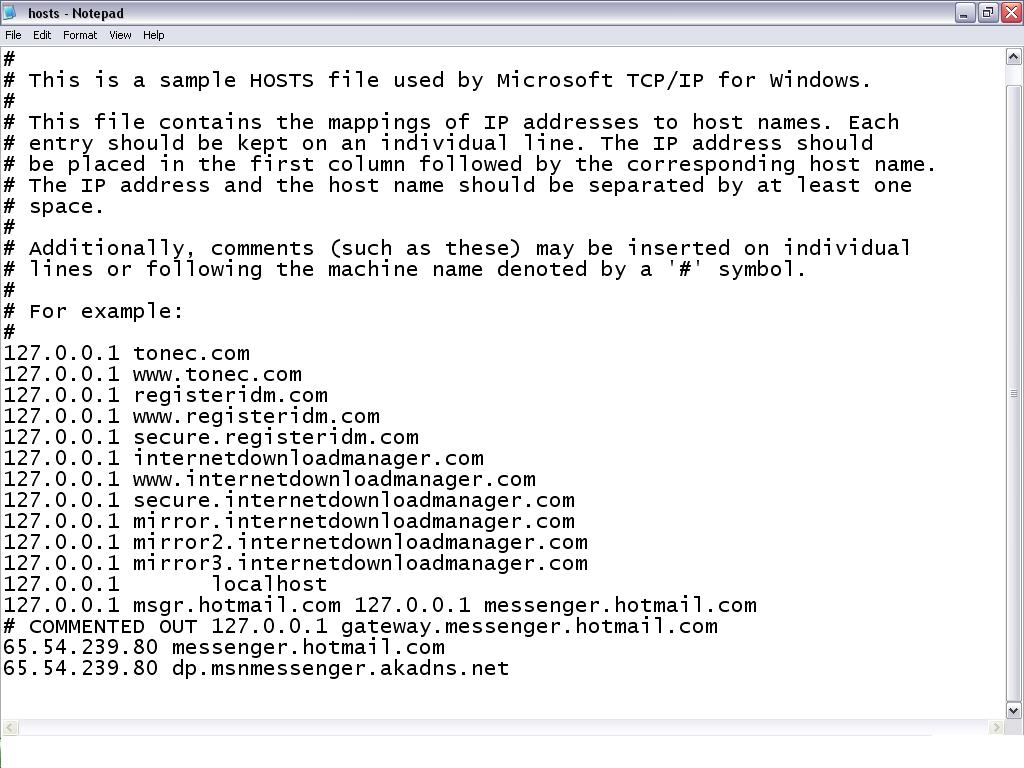Click the Notepad icon in the title bar
This screenshot has height=768, width=1024.
click(11, 13)
